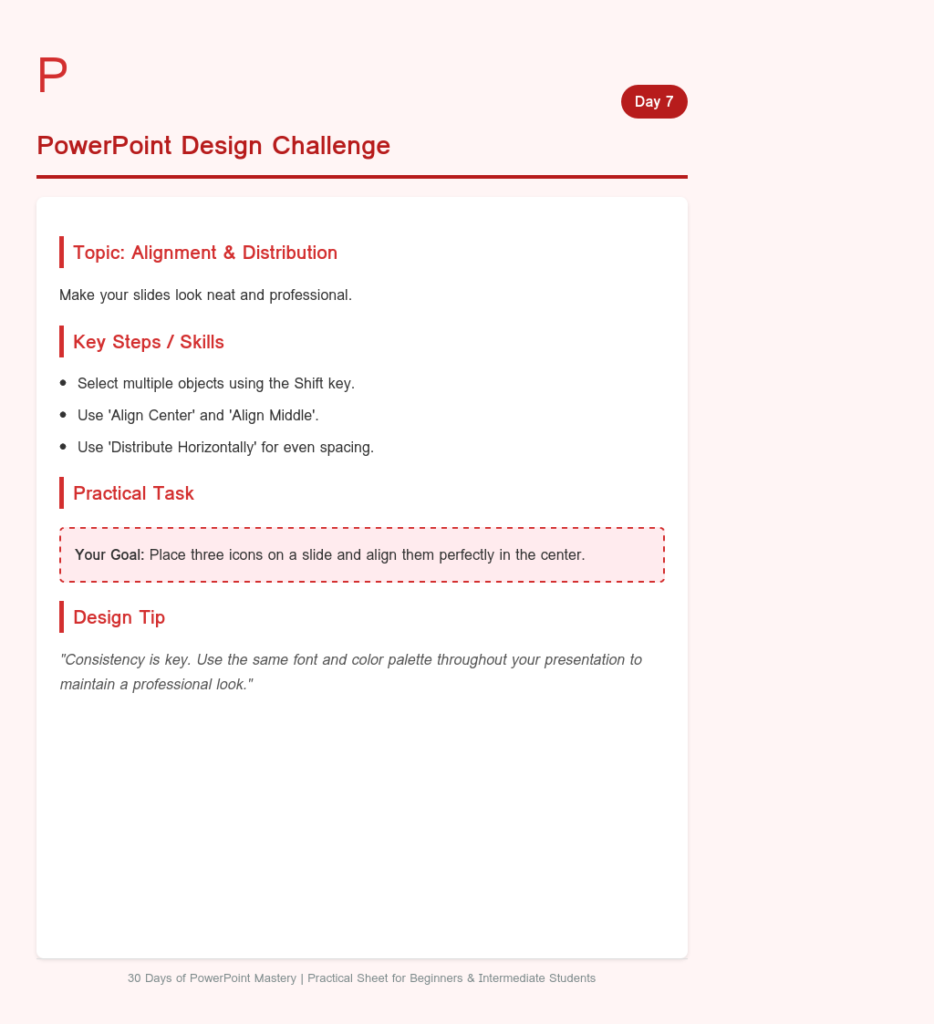This screenshot has width=934, height=1024.
Task: Click the 'Distribute Horizontally' list item
Action: 225,447
